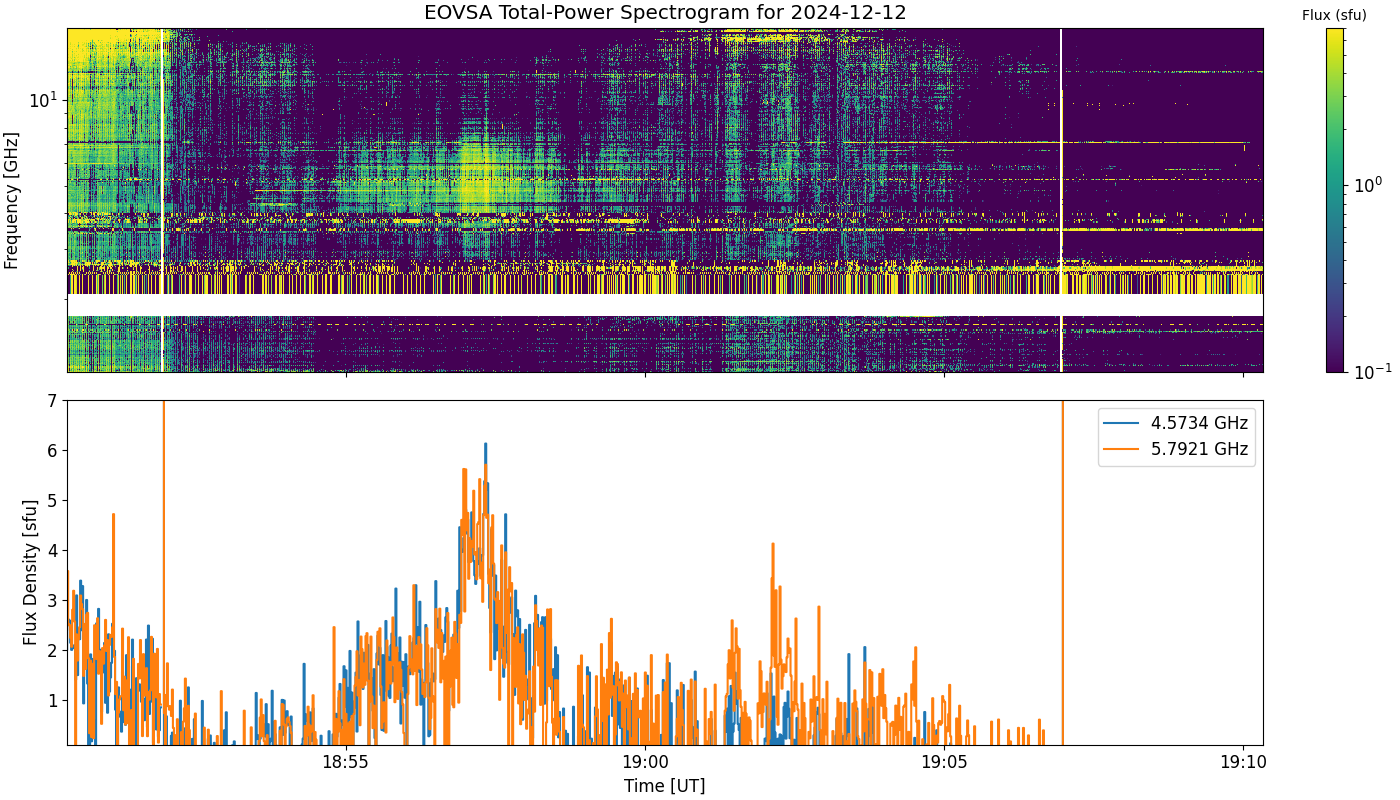Click the Flux Density [sfu] axis label
Image resolution: width=1400 pixels, height=800 pixels.
coord(30,573)
